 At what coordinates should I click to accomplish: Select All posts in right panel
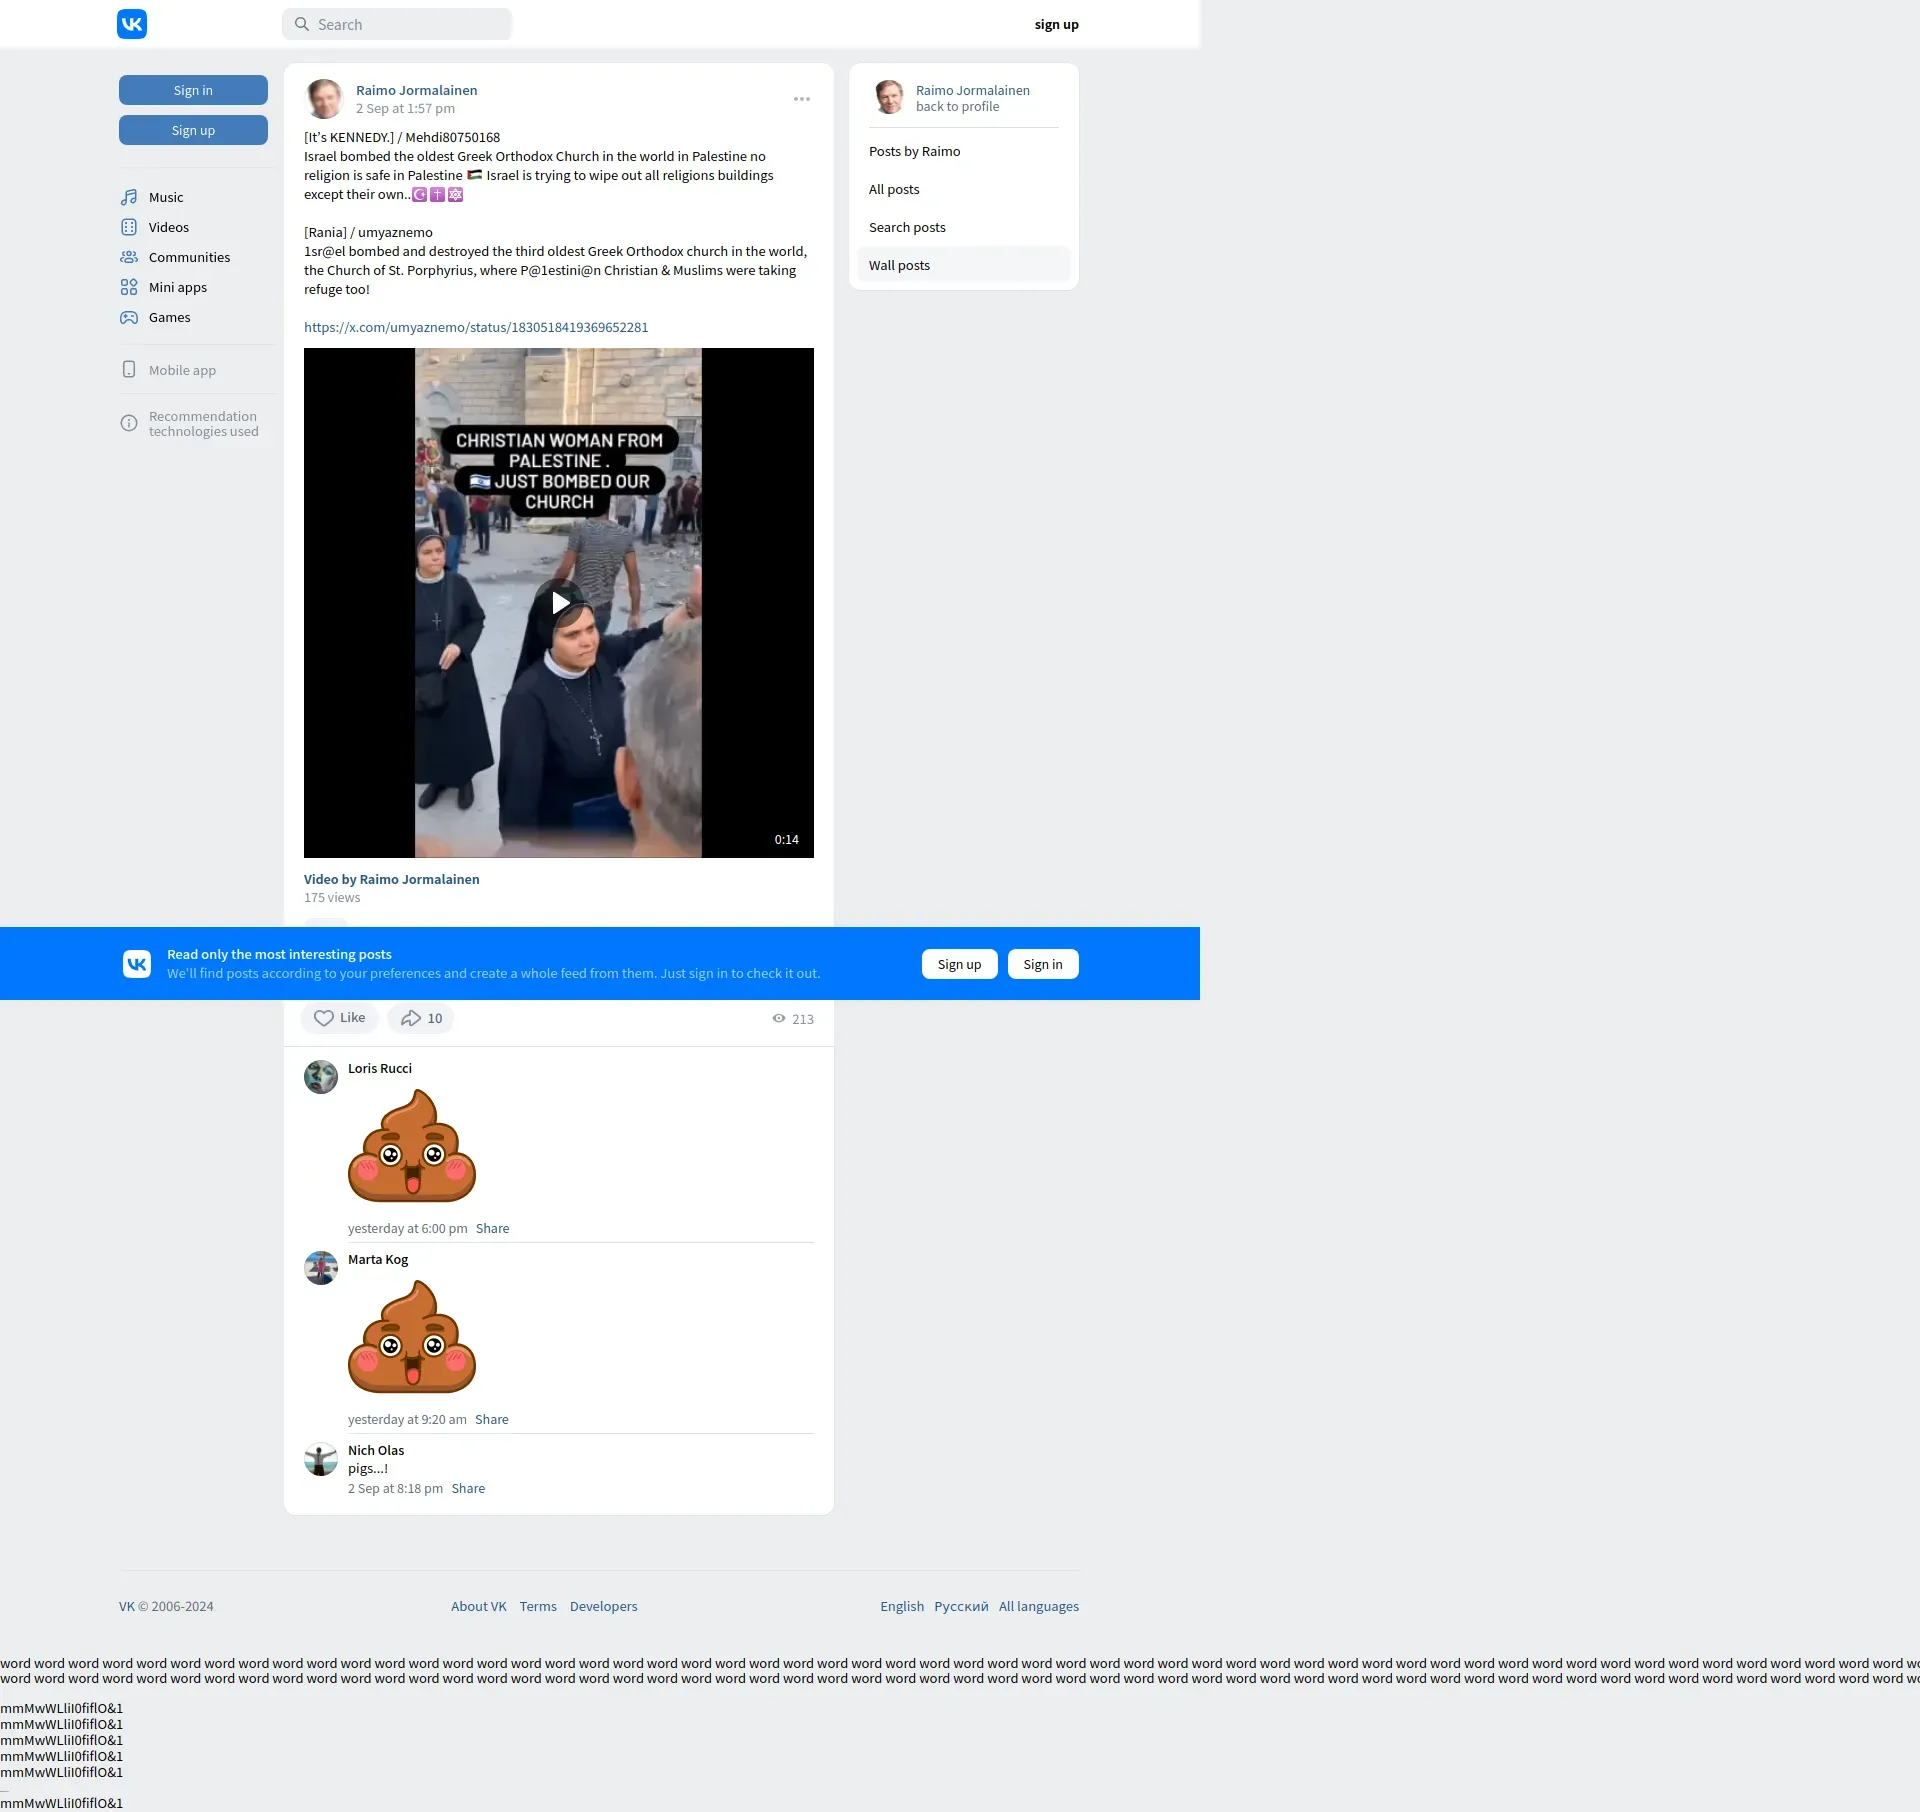pos(894,189)
